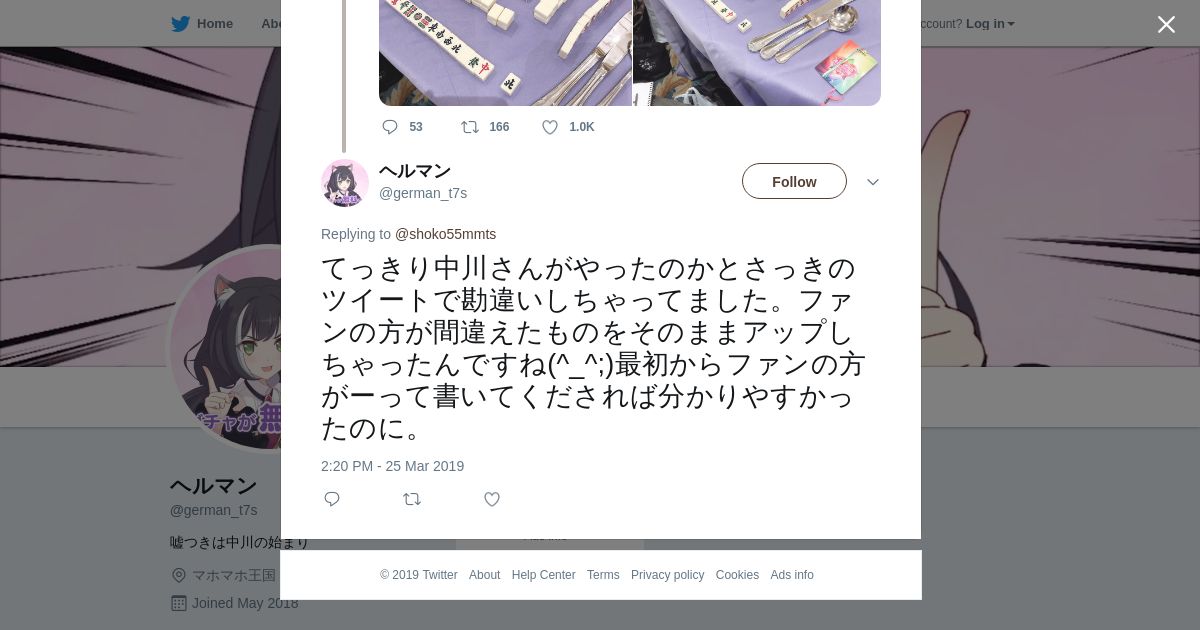This screenshot has height=630, width=1200.
Task: Follow the user ヘルマン
Action: 794,181
